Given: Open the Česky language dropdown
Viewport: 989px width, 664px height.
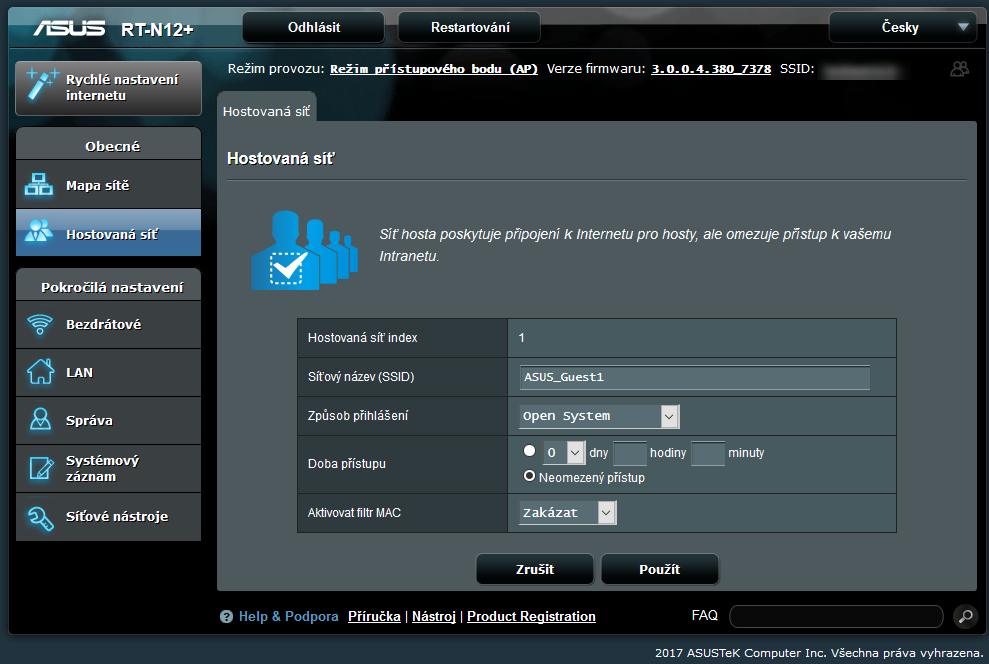Looking at the screenshot, I should pyautogui.click(x=903, y=27).
